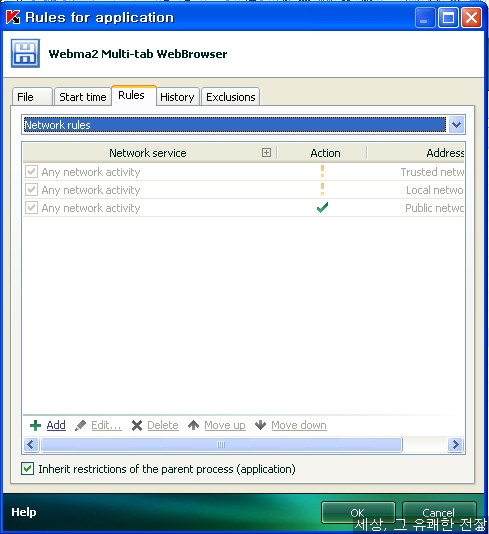The height and width of the screenshot is (534, 489).
Task: Click the Move down arrow icon
Action: pyautogui.click(x=261, y=425)
